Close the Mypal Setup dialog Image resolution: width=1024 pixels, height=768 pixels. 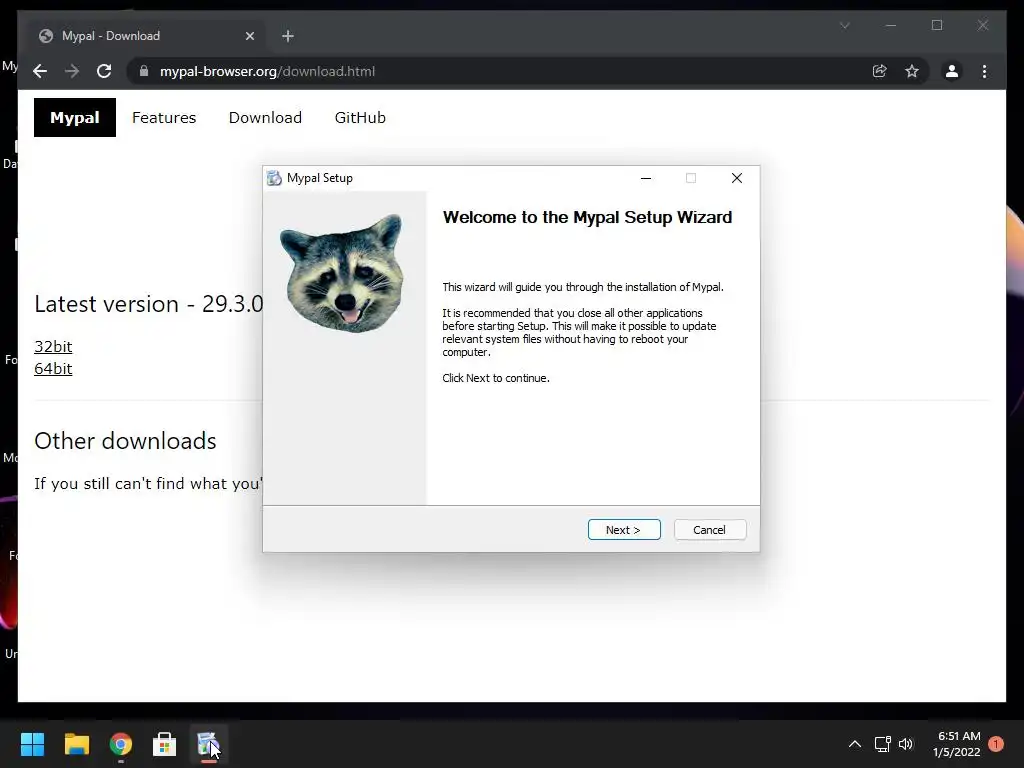pos(737,178)
